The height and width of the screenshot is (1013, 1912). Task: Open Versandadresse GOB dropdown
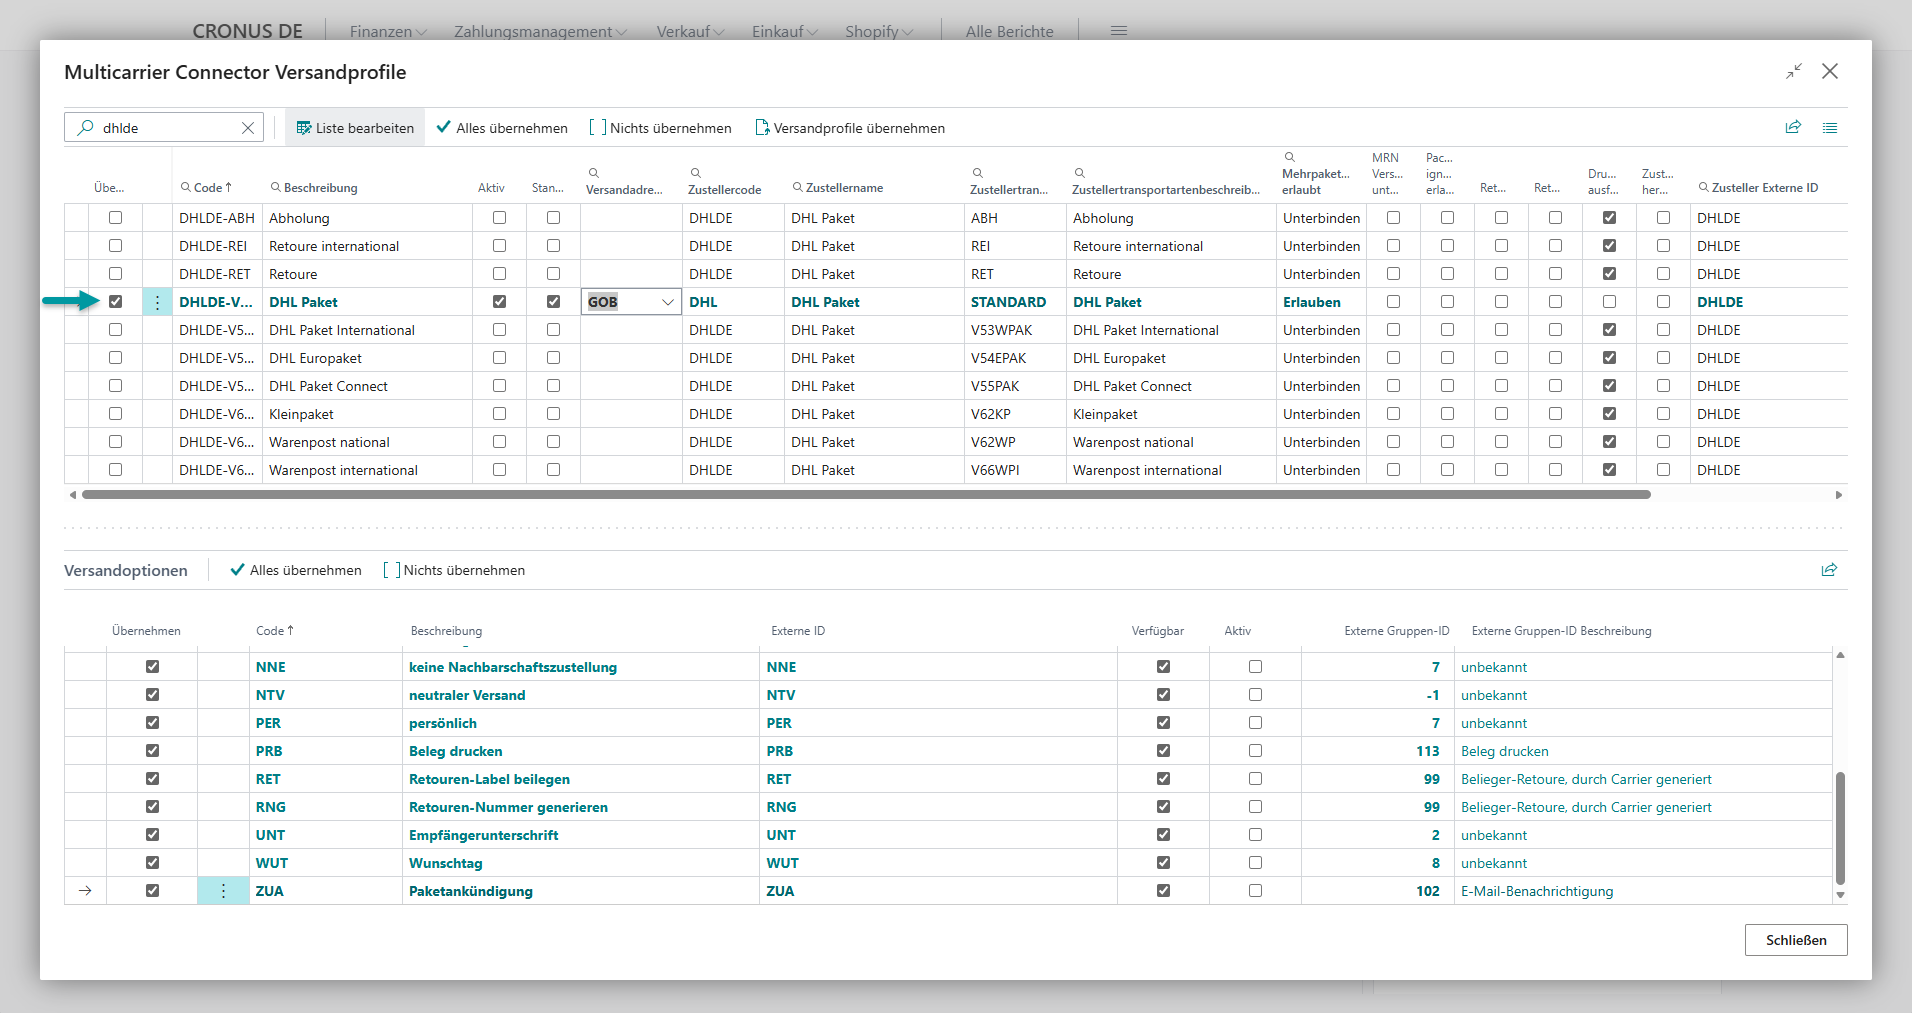pos(668,302)
